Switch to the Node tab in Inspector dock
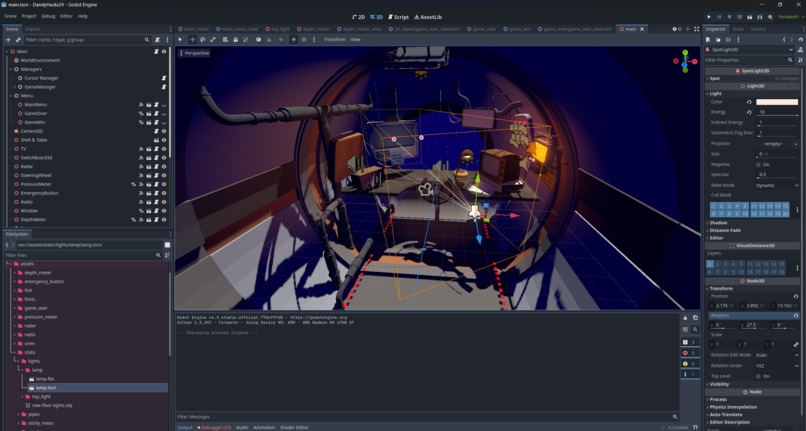This screenshot has height=431, width=806. point(738,29)
